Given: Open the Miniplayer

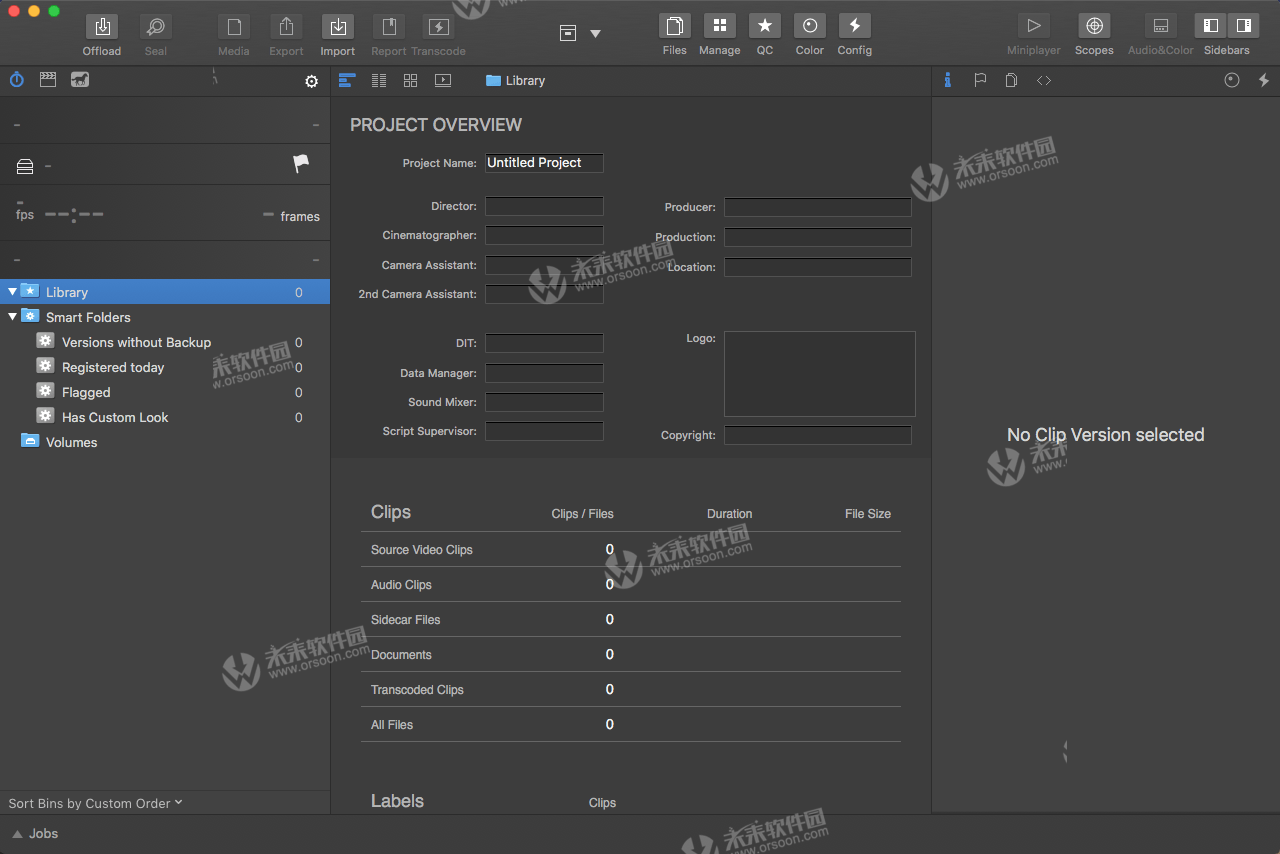Looking at the screenshot, I should pos(1034,26).
